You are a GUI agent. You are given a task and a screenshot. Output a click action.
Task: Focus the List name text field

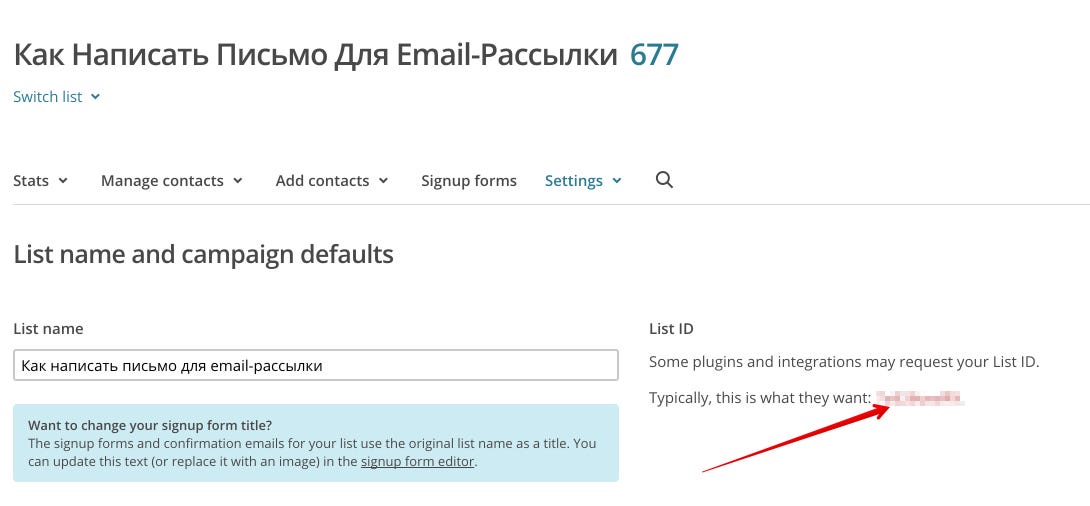click(316, 365)
